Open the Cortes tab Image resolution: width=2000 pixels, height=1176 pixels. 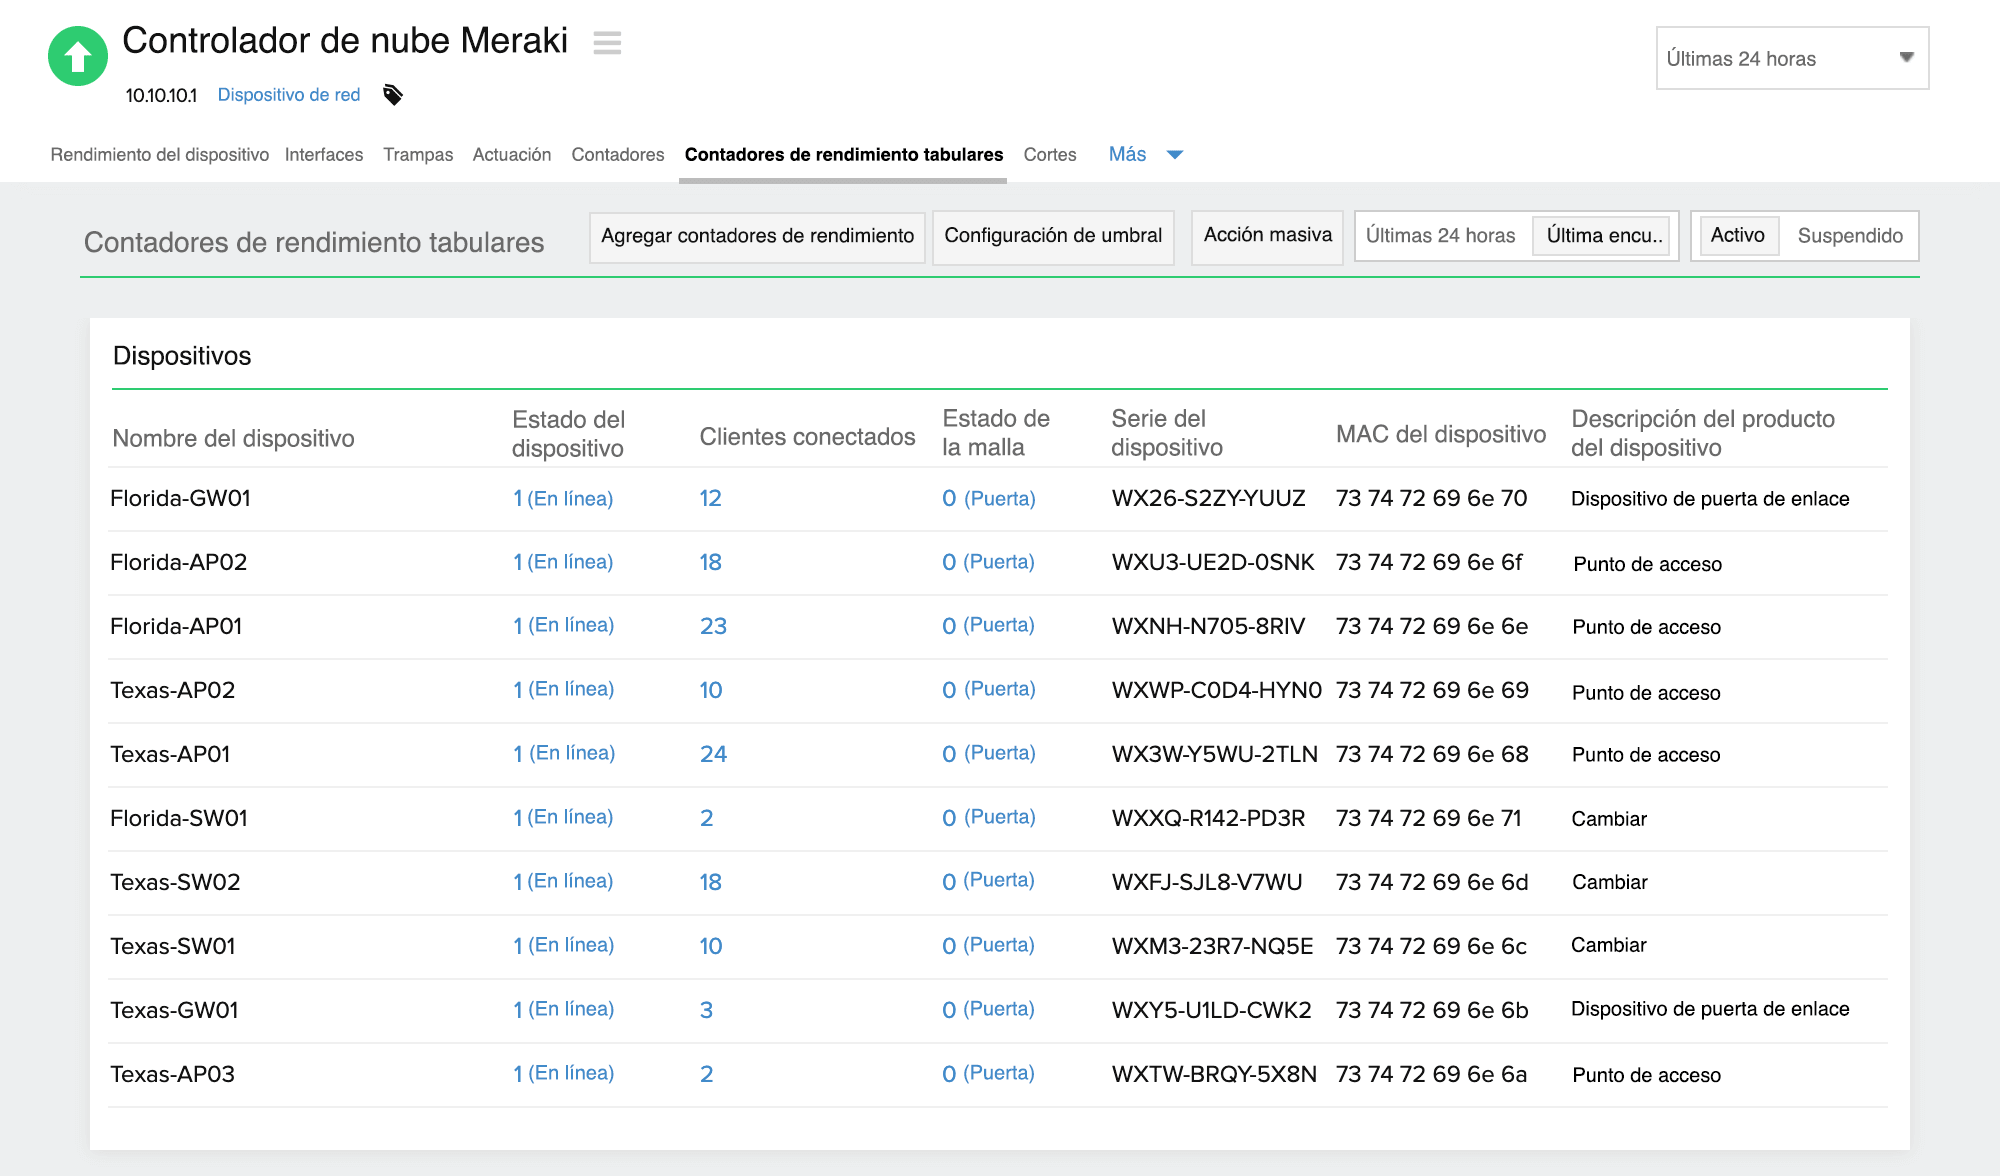pyautogui.click(x=1049, y=154)
